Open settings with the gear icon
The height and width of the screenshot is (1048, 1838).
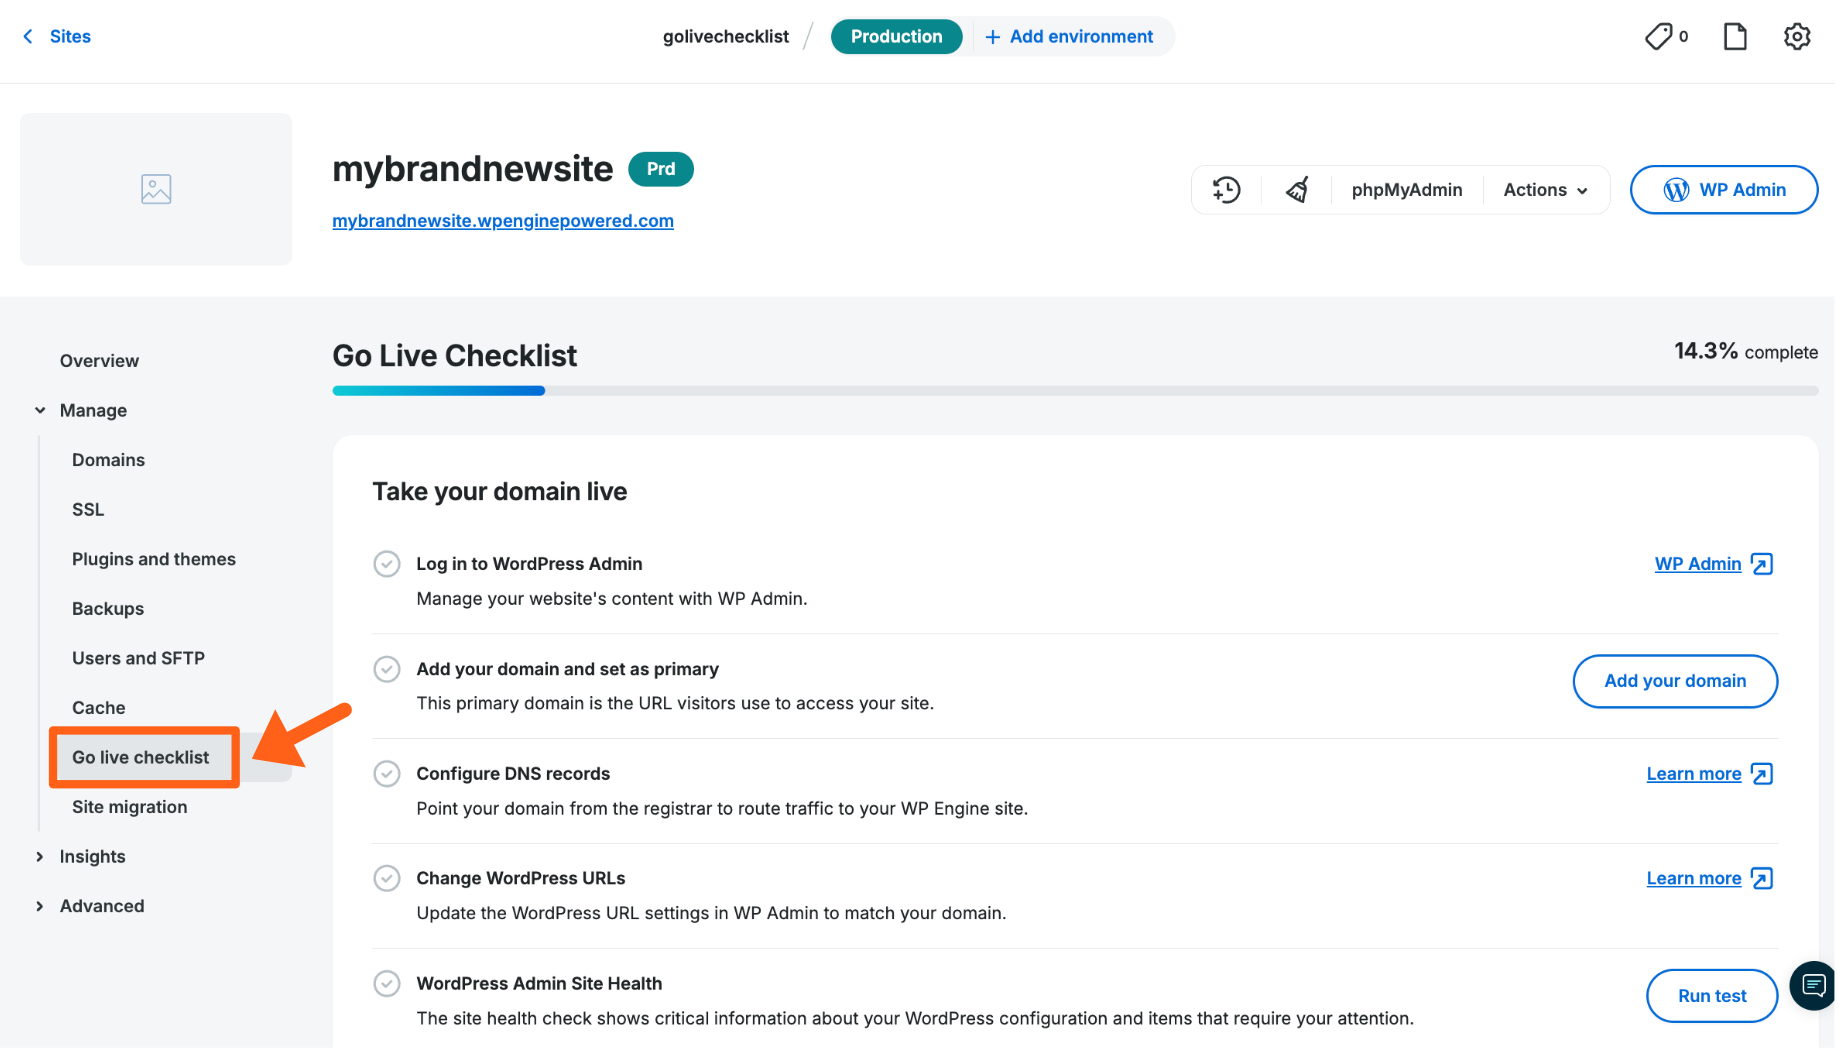pyautogui.click(x=1797, y=36)
